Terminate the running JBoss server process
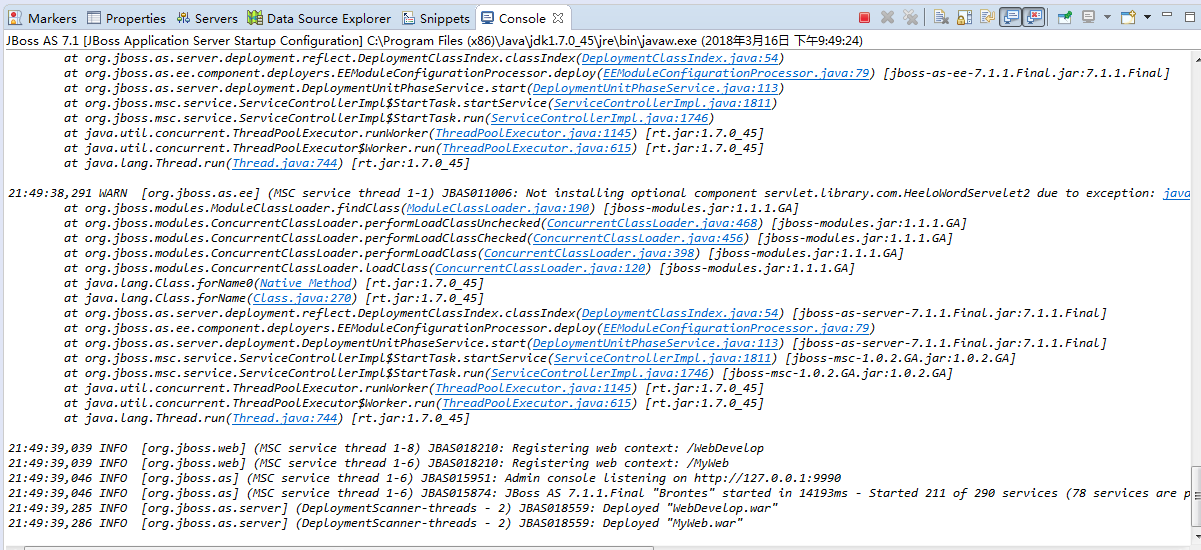The height and width of the screenshot is (550, 1201). pyautogui.click(x=864, y=17)
